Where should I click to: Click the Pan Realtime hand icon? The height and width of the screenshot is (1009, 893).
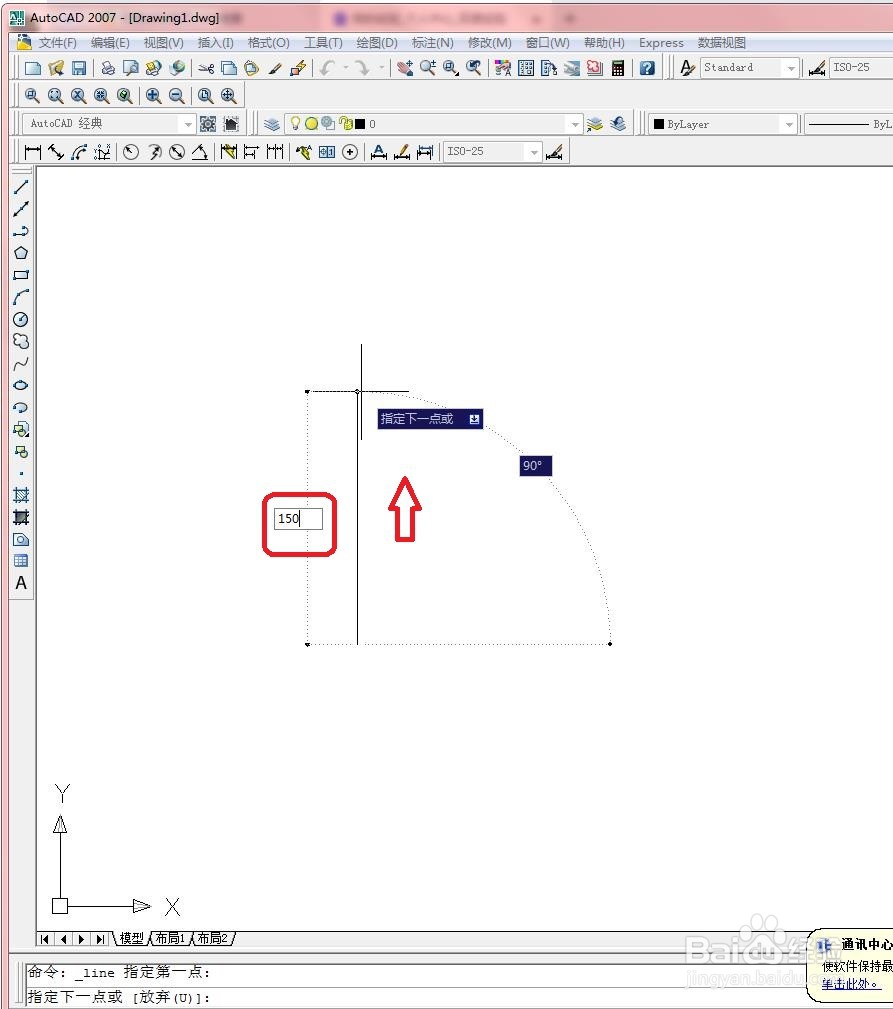coord(405,68)
